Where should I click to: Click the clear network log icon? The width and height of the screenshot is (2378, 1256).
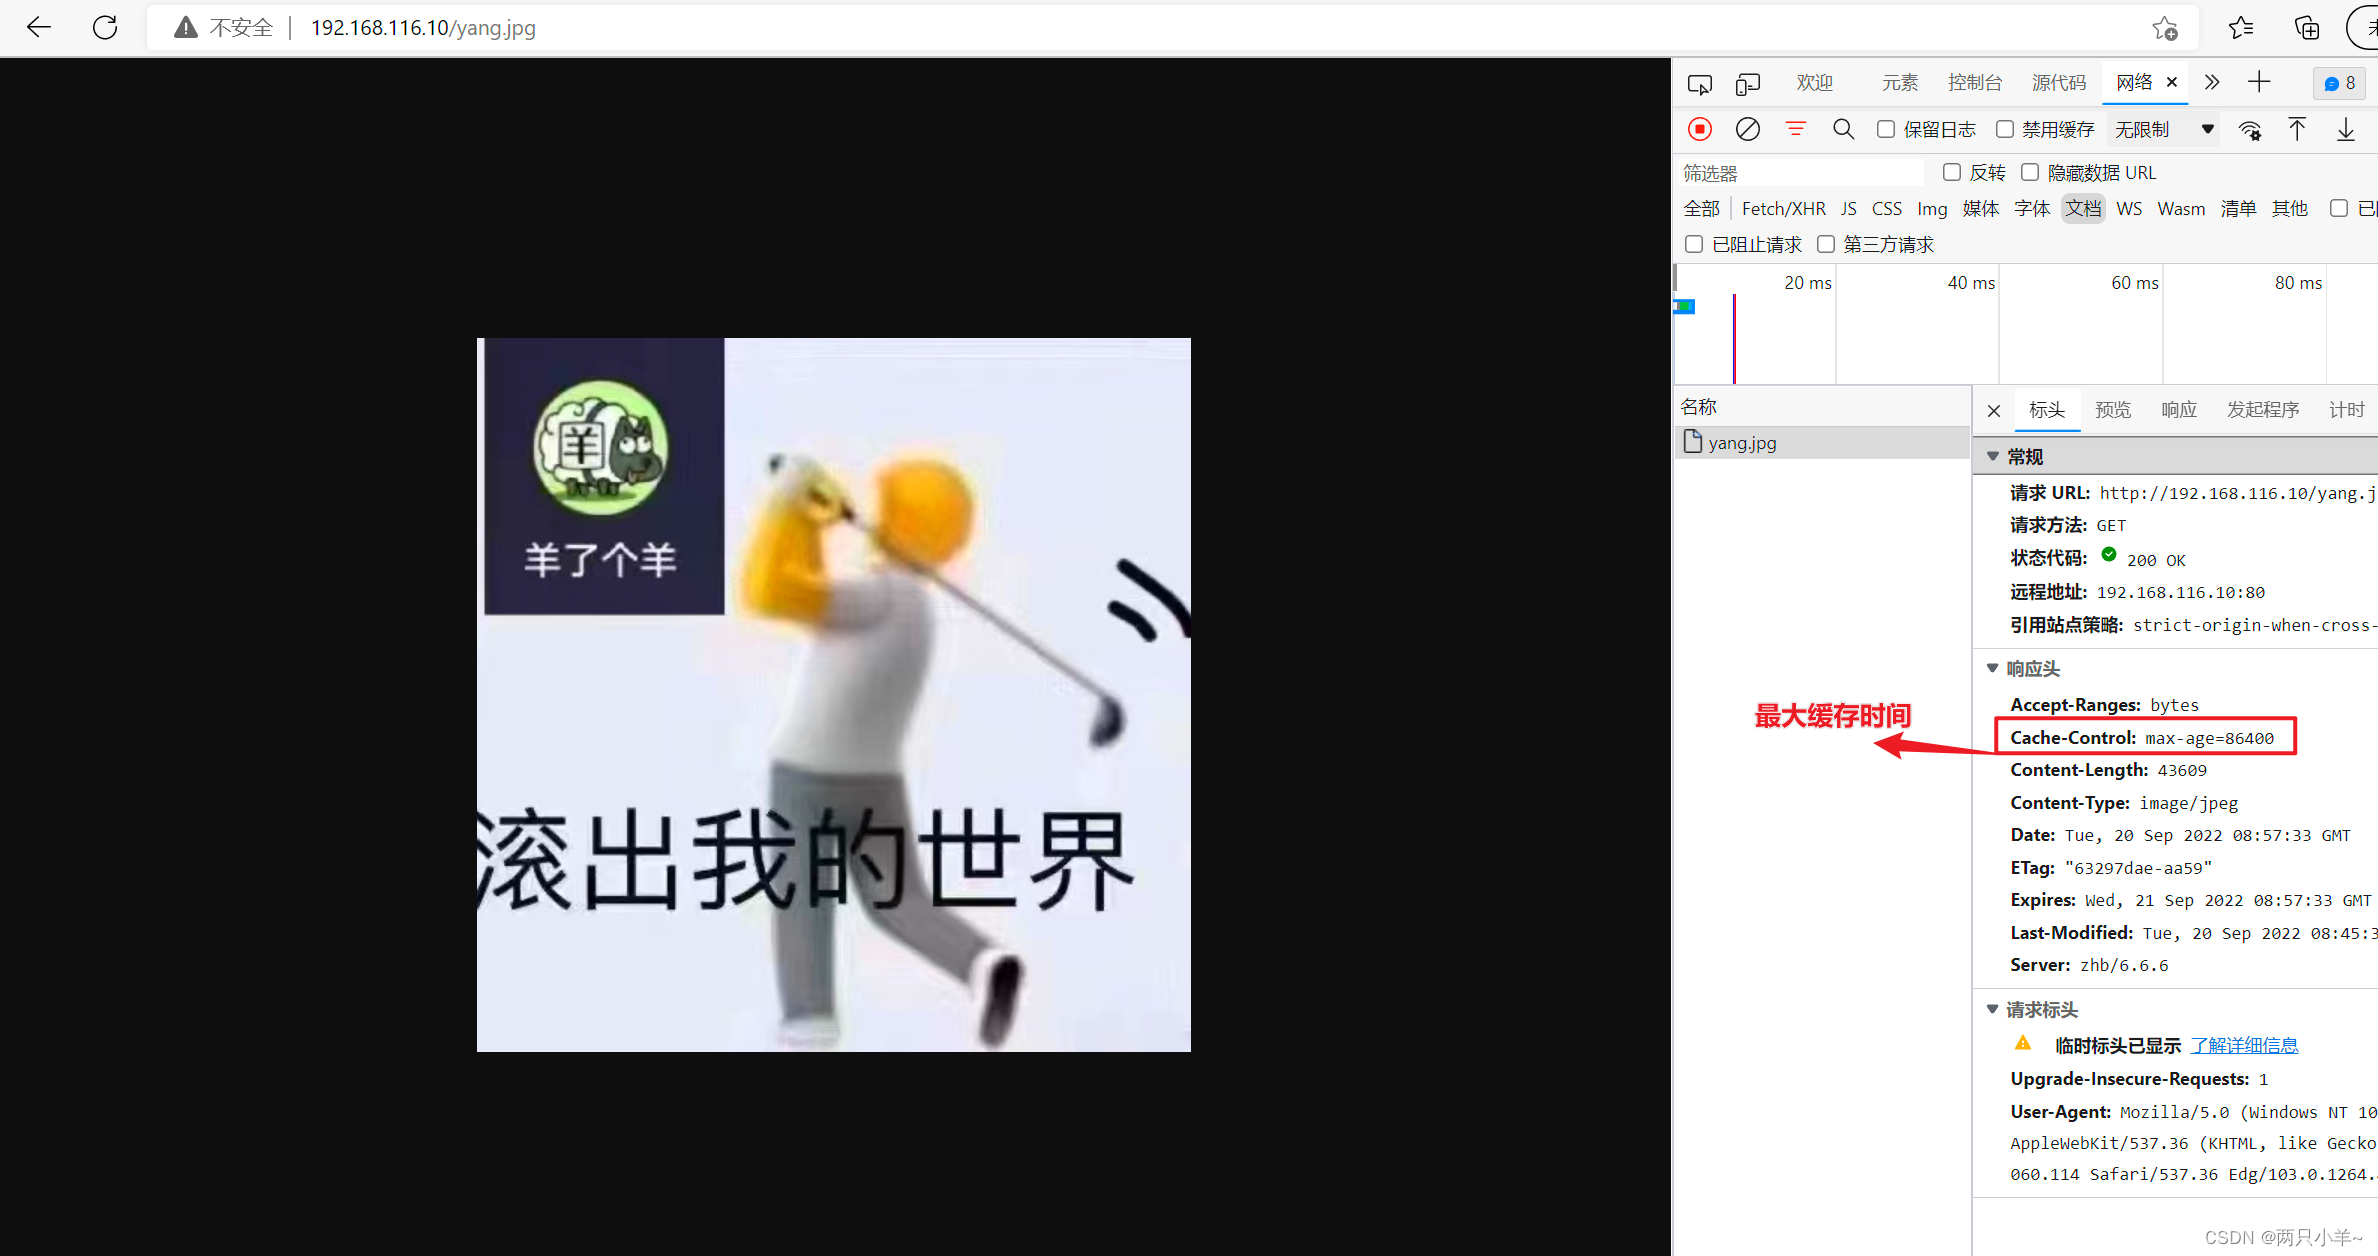click(x=1748, y=129)
